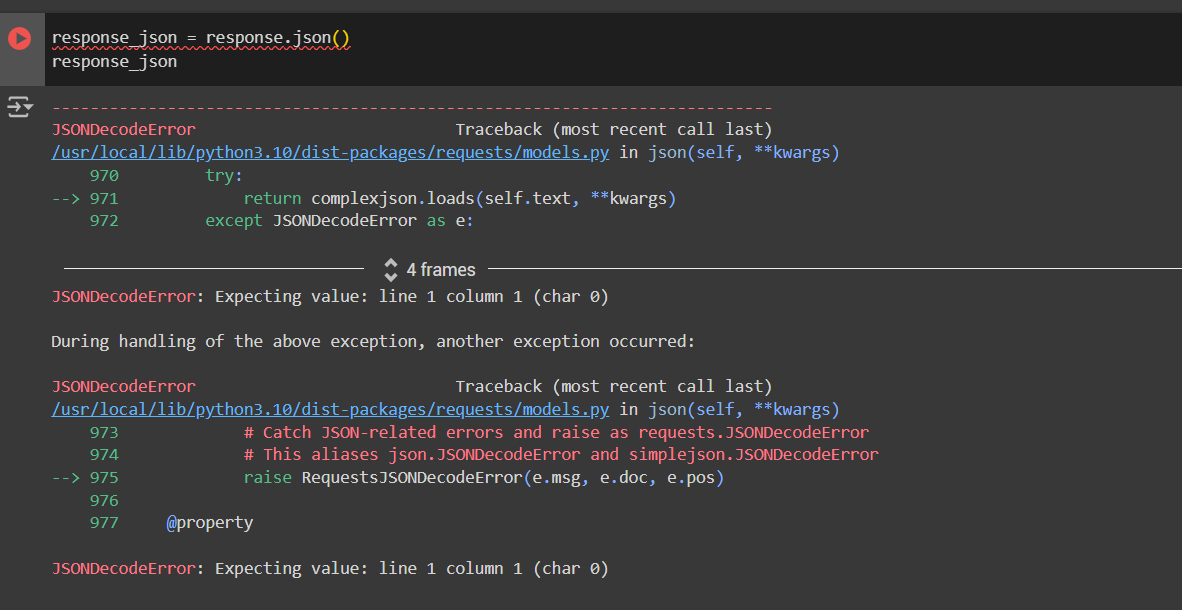Click line 972 'except JSONDecodeError as e:'
Image resolution: width=1182 pixels, height=610 pixels.
pos(338,221)
